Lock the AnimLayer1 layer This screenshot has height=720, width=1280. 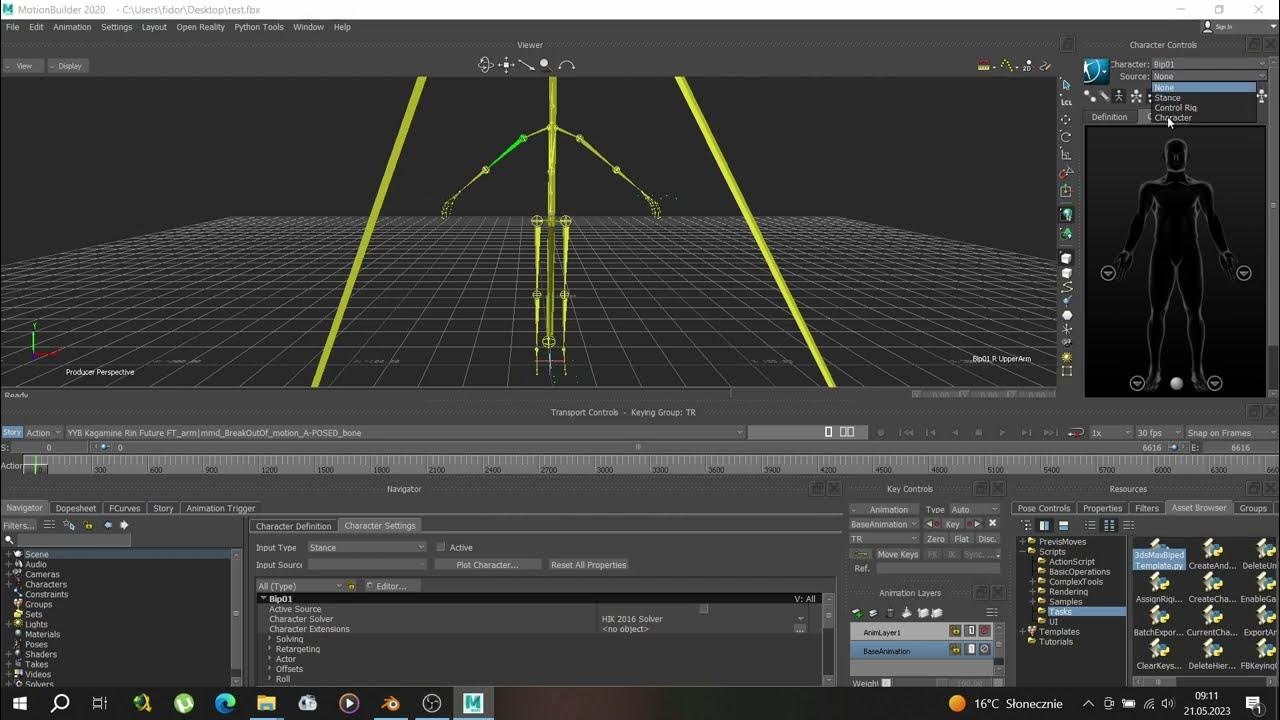click(x=955, y=631)
